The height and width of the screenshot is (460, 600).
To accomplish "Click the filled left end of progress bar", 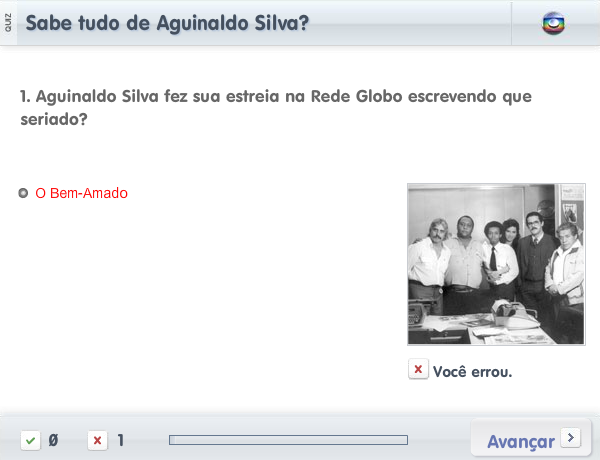I will tap(172, 440).
